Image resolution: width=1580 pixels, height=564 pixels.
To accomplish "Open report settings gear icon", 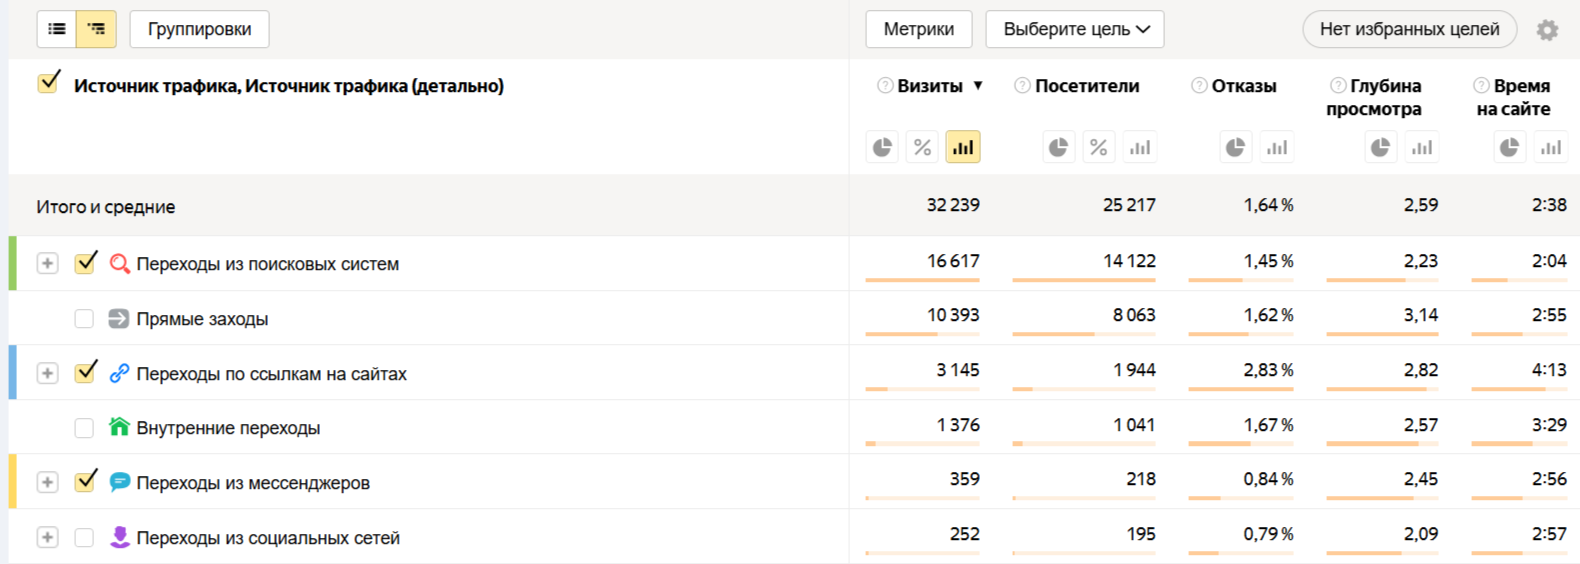I will tap(1547, 30).
